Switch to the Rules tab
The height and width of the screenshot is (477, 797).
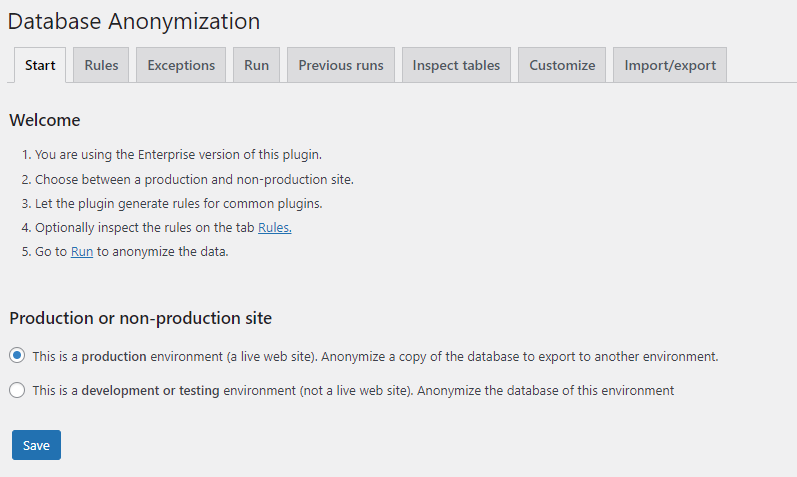pos(101,65)
